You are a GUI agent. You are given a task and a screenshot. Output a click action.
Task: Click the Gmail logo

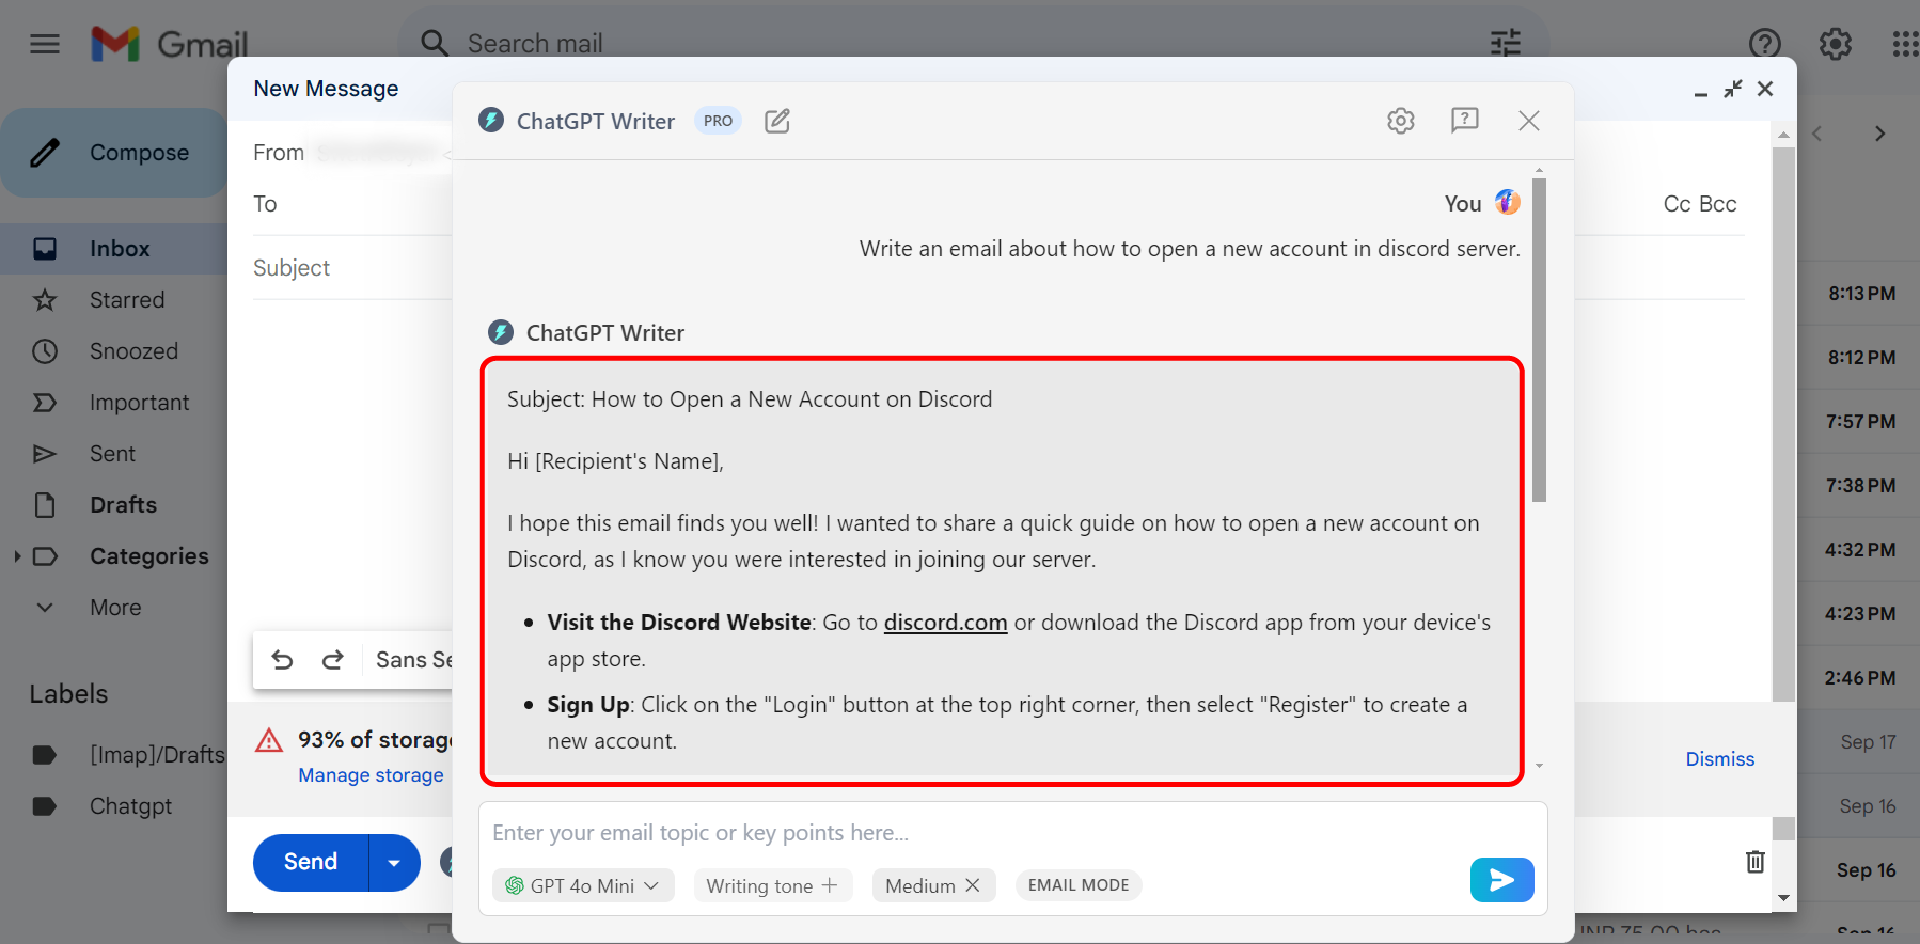[169, 44]
